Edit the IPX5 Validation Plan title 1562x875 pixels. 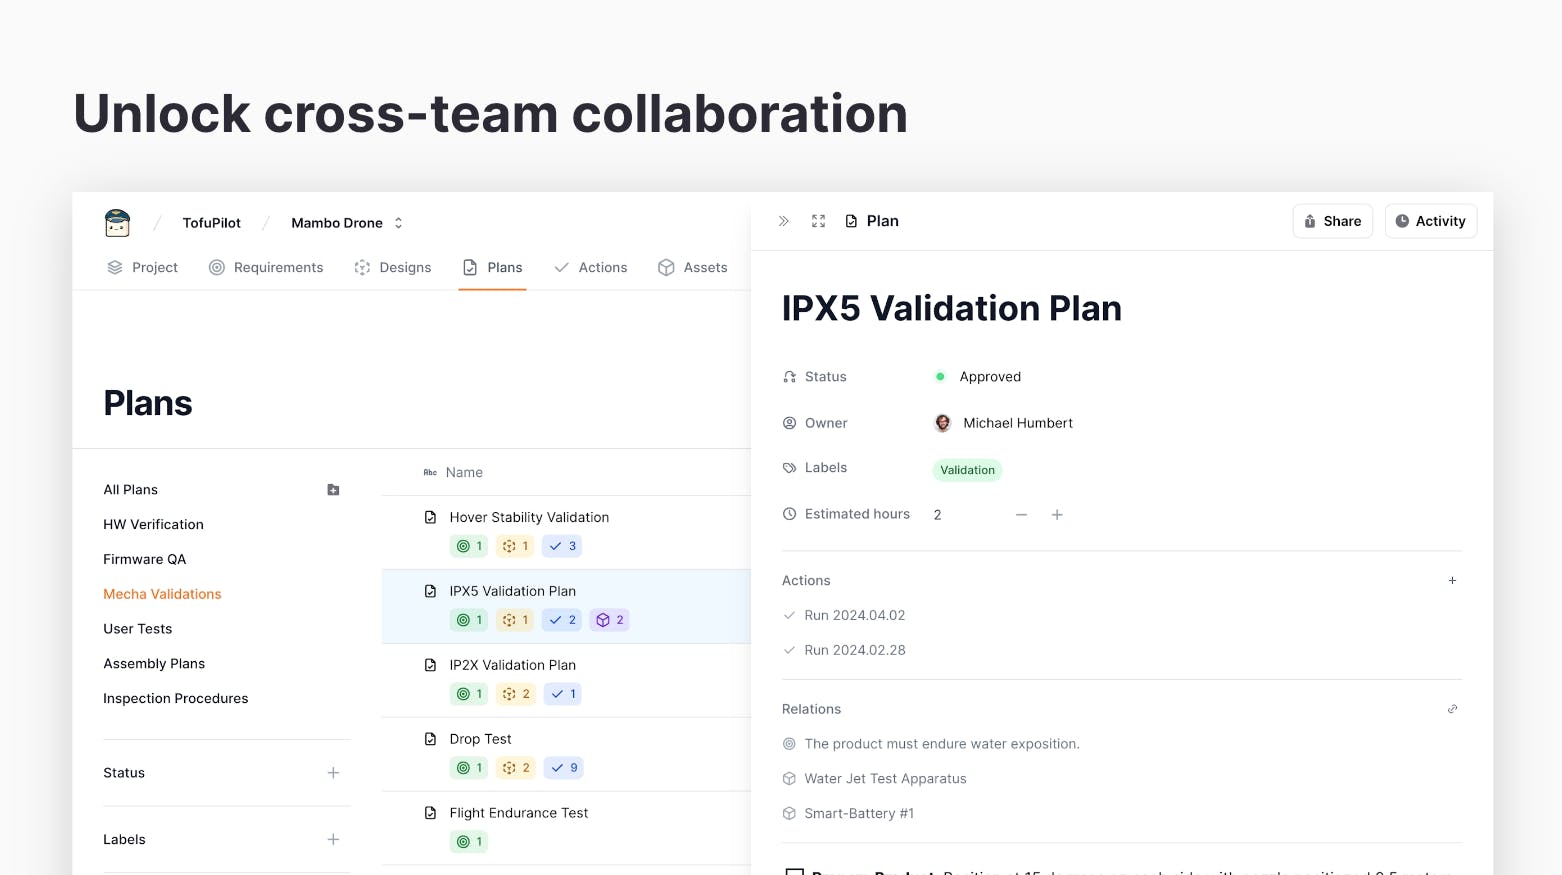pos(951,308)
